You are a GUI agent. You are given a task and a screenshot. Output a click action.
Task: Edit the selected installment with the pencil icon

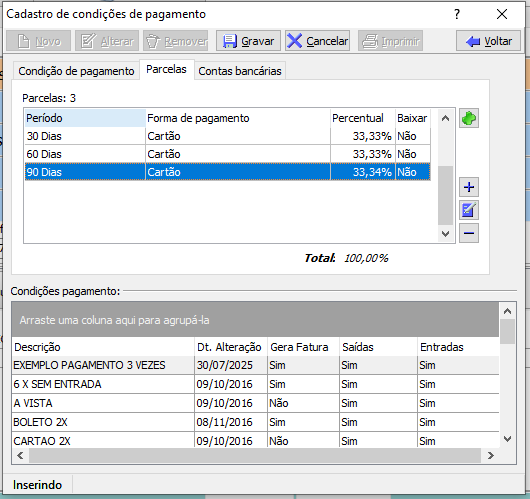[x=468, y=210]
